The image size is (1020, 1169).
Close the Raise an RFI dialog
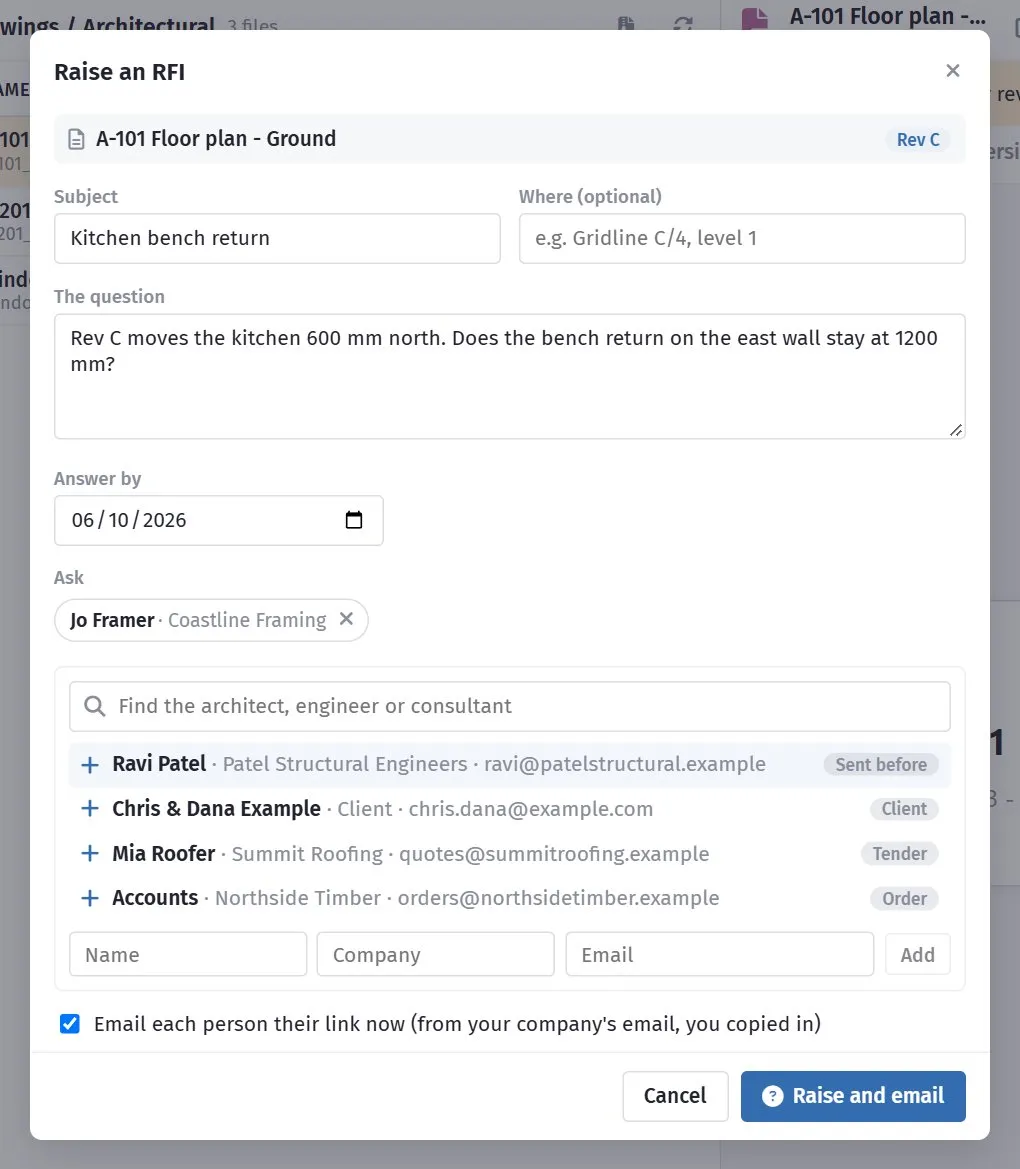(x=952, y=71)
